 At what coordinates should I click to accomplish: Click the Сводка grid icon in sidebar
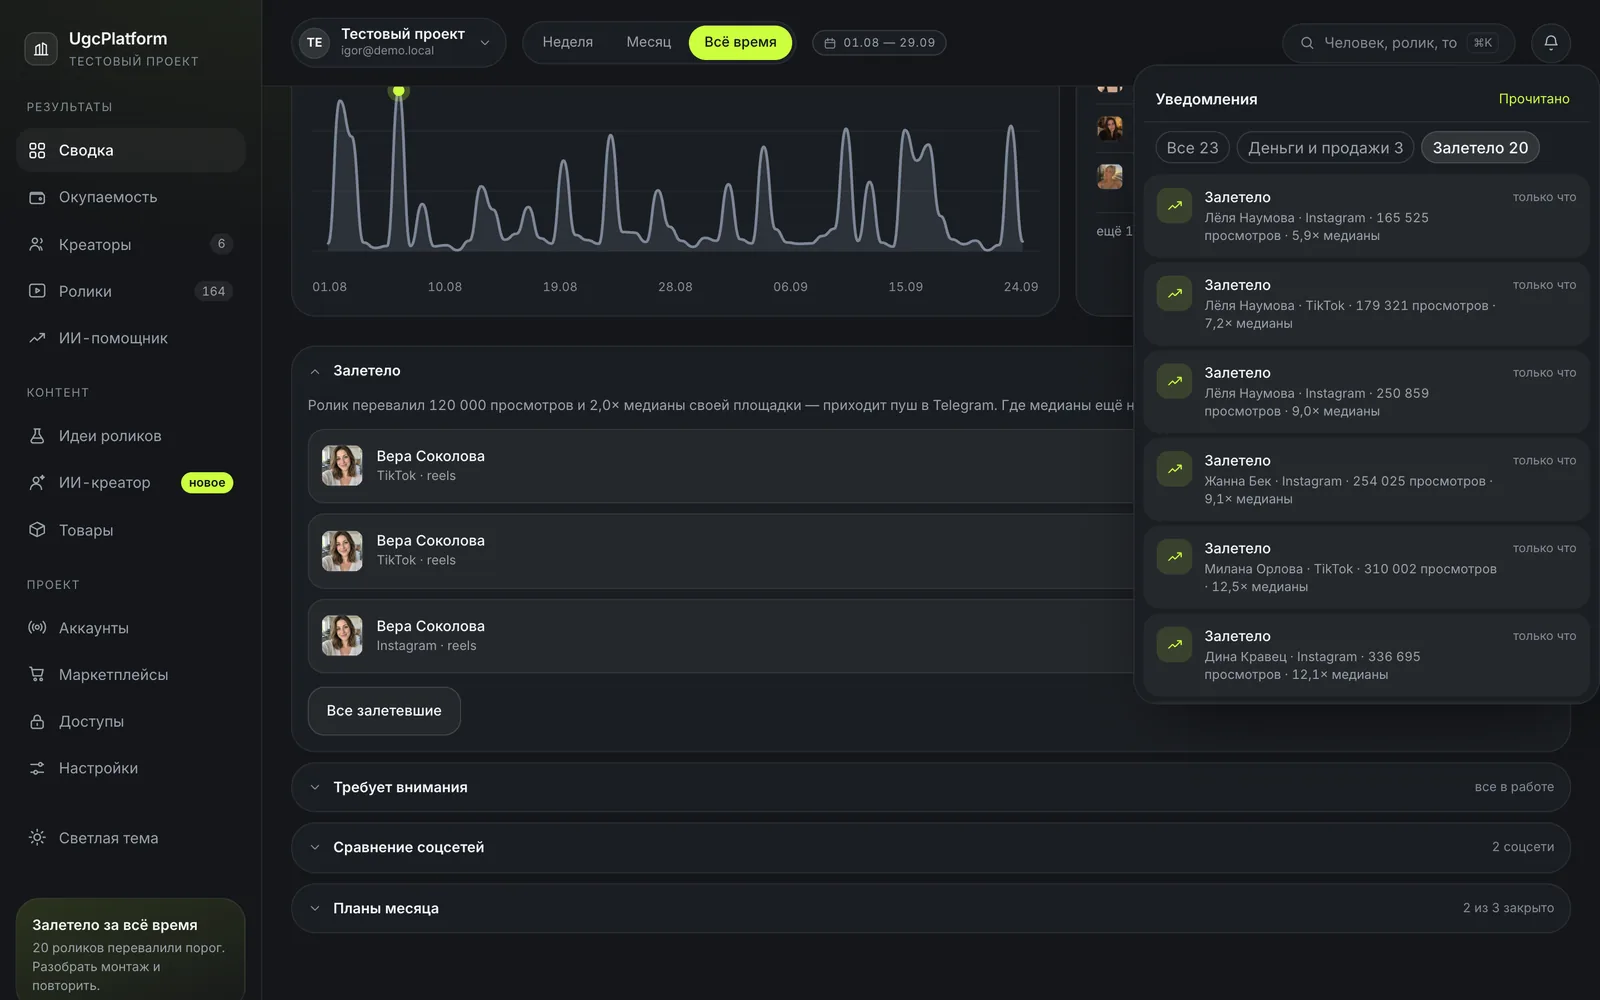pos(37,150)
